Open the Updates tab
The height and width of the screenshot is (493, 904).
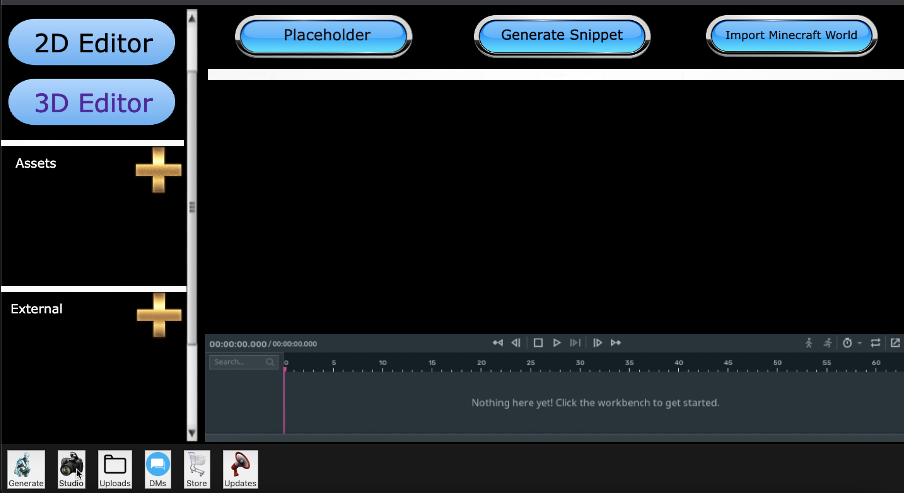tap(240, 469)
